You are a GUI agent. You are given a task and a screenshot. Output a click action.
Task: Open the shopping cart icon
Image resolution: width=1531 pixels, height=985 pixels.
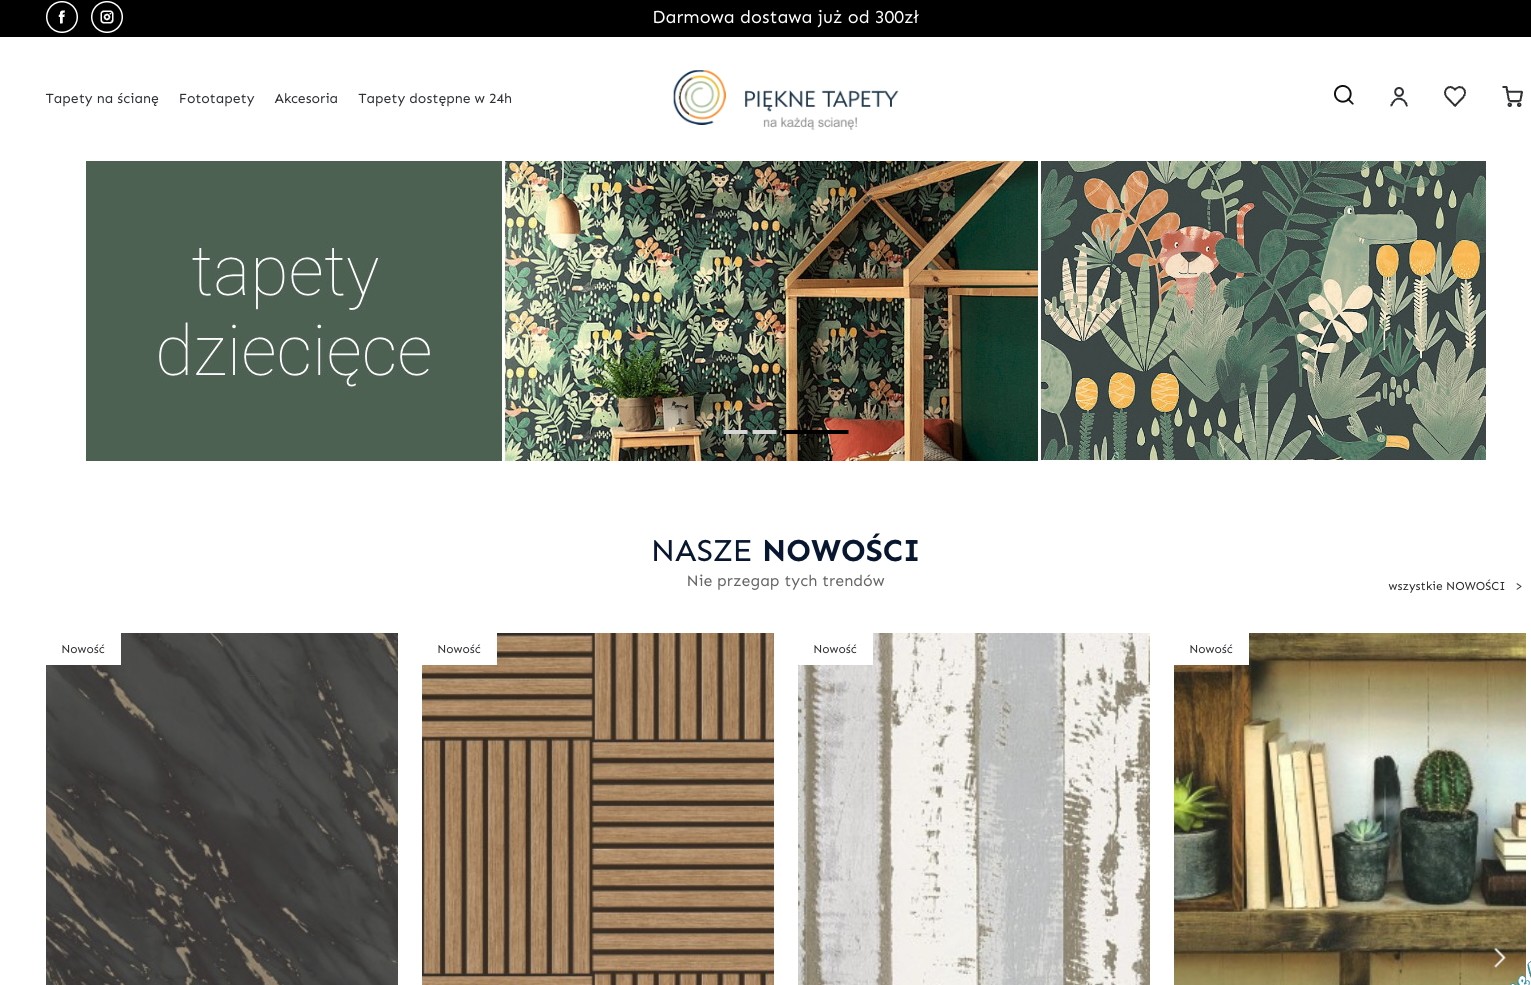tap(1513, 96)
